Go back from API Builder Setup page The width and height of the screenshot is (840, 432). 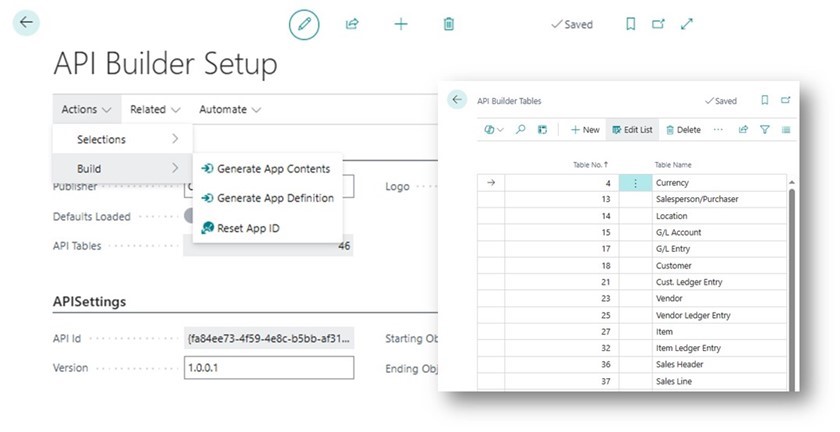[26, 23]
